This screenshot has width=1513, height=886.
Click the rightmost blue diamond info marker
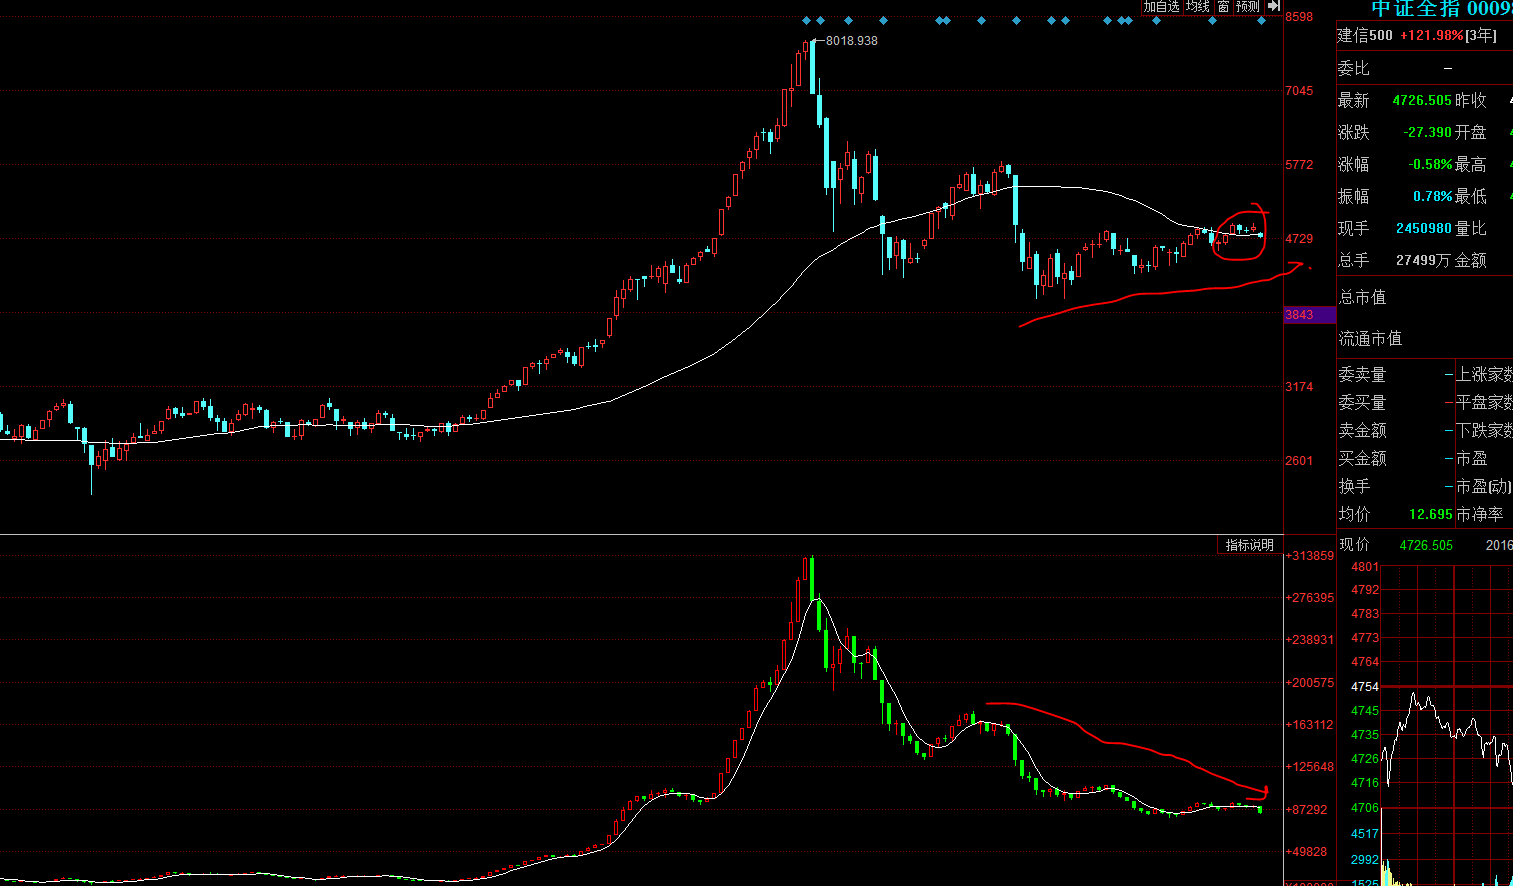(1262, 20)
